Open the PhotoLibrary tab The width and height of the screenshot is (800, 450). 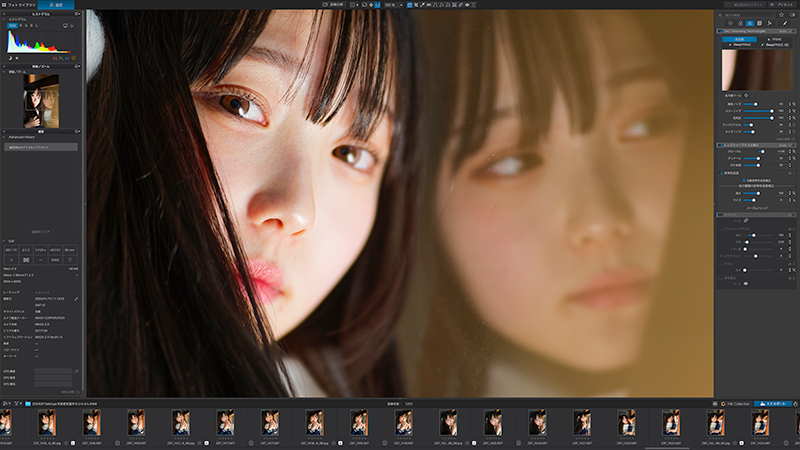18,5
